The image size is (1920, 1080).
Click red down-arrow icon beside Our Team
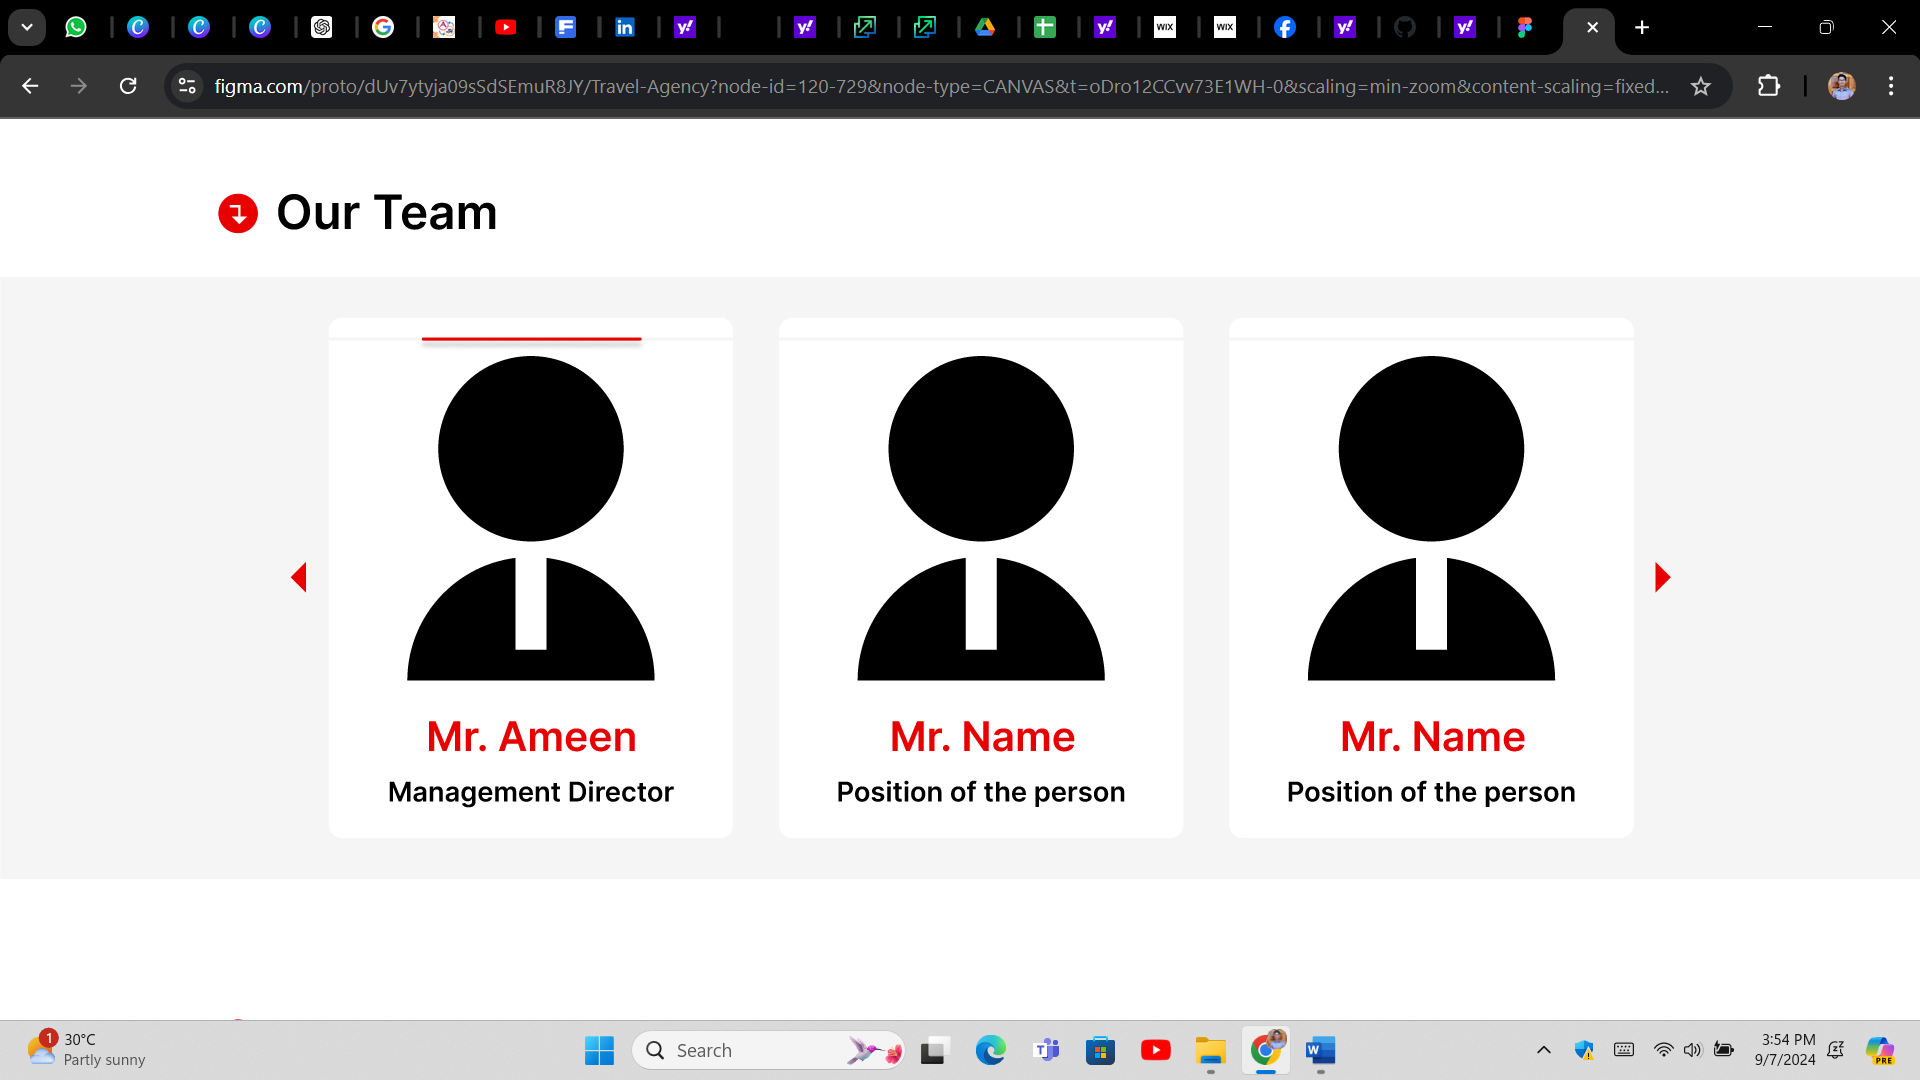[x=238, y=213]
